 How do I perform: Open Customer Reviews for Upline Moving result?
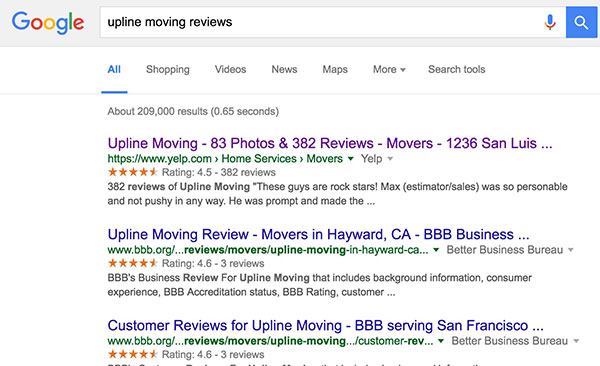pos(326,326)
